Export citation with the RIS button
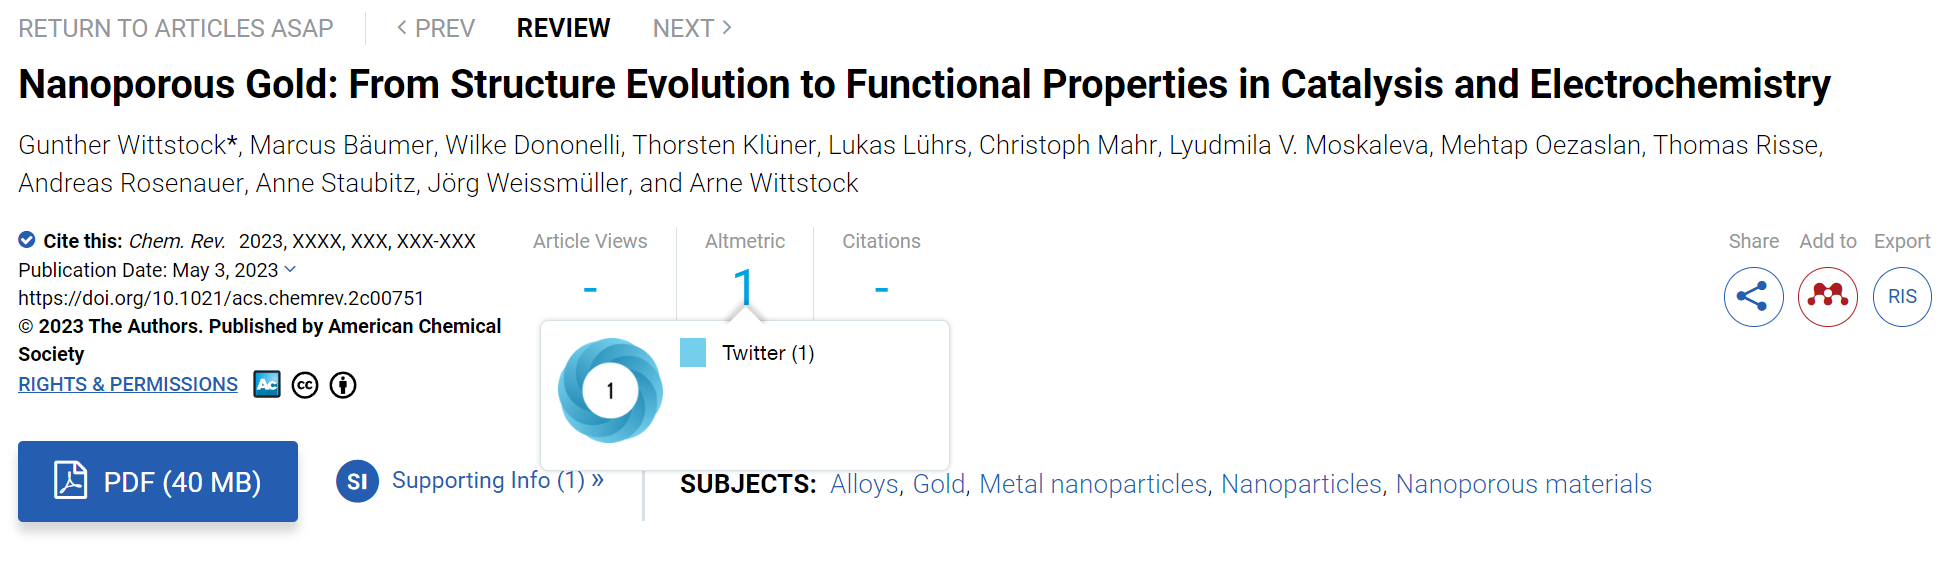The image size is (1953, 562). [1902, 297]
